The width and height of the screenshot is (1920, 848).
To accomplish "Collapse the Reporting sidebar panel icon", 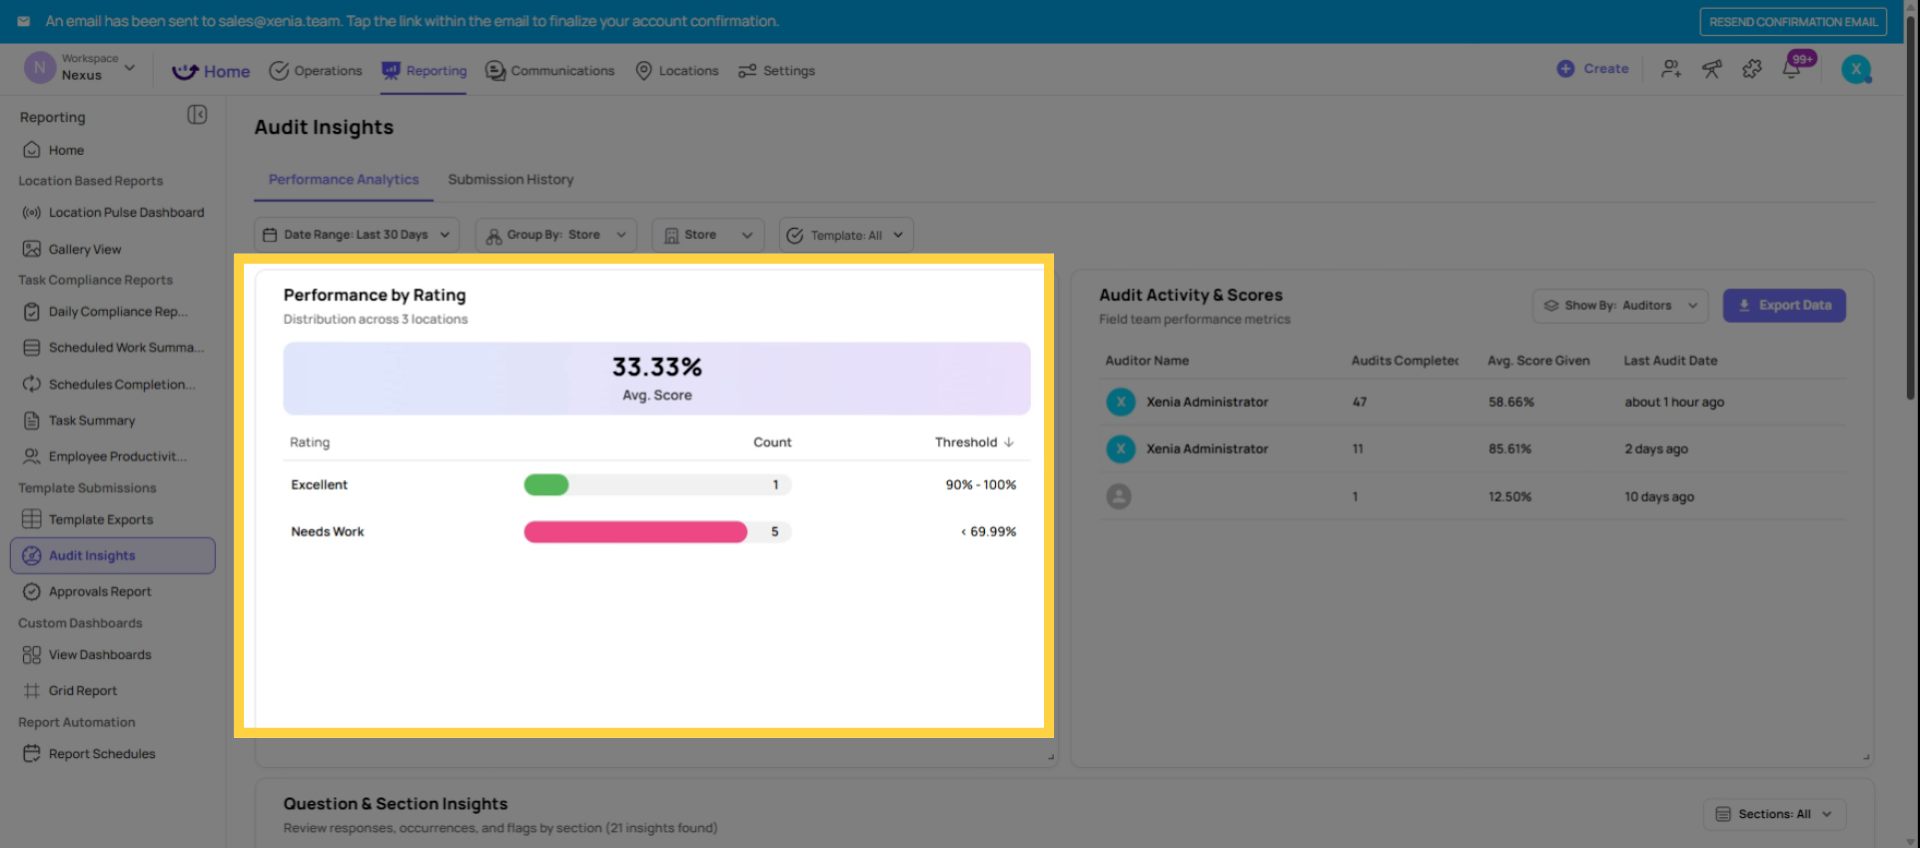I will pos(197,115).
